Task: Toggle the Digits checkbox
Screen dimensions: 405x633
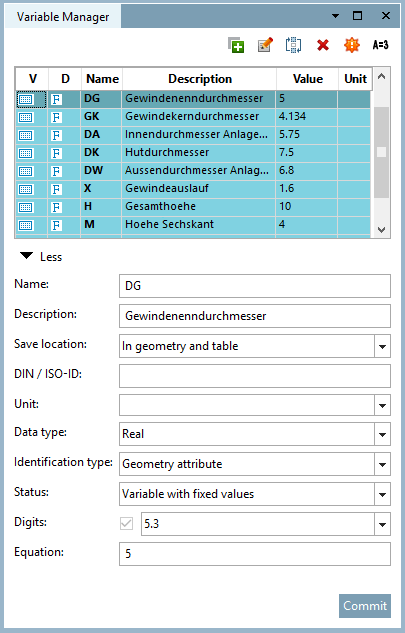Action: [x=126, y=524]
